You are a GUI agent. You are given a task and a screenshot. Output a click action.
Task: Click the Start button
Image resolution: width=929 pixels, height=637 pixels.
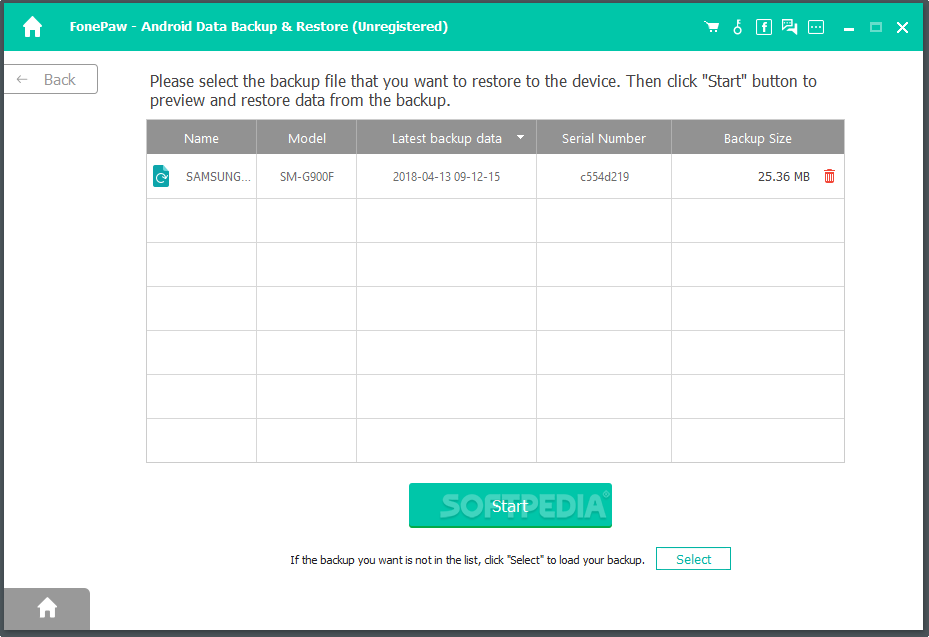(x=510, y=505)
